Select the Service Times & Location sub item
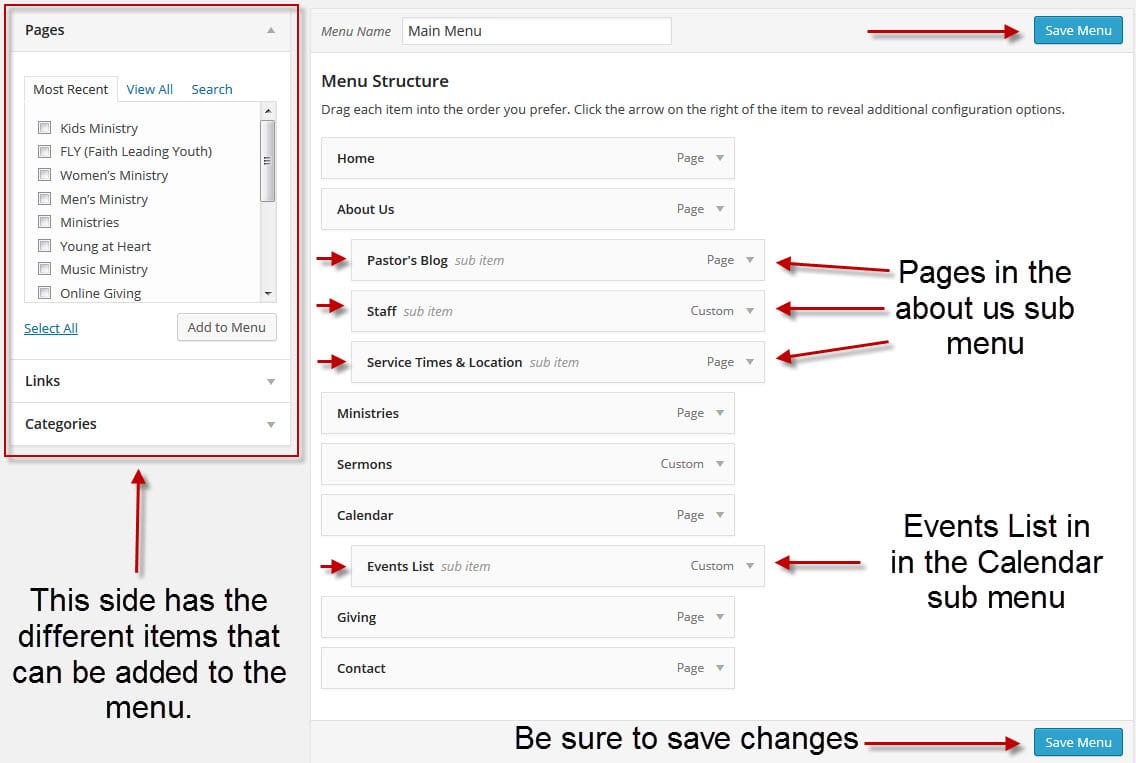 coord(558,362)
